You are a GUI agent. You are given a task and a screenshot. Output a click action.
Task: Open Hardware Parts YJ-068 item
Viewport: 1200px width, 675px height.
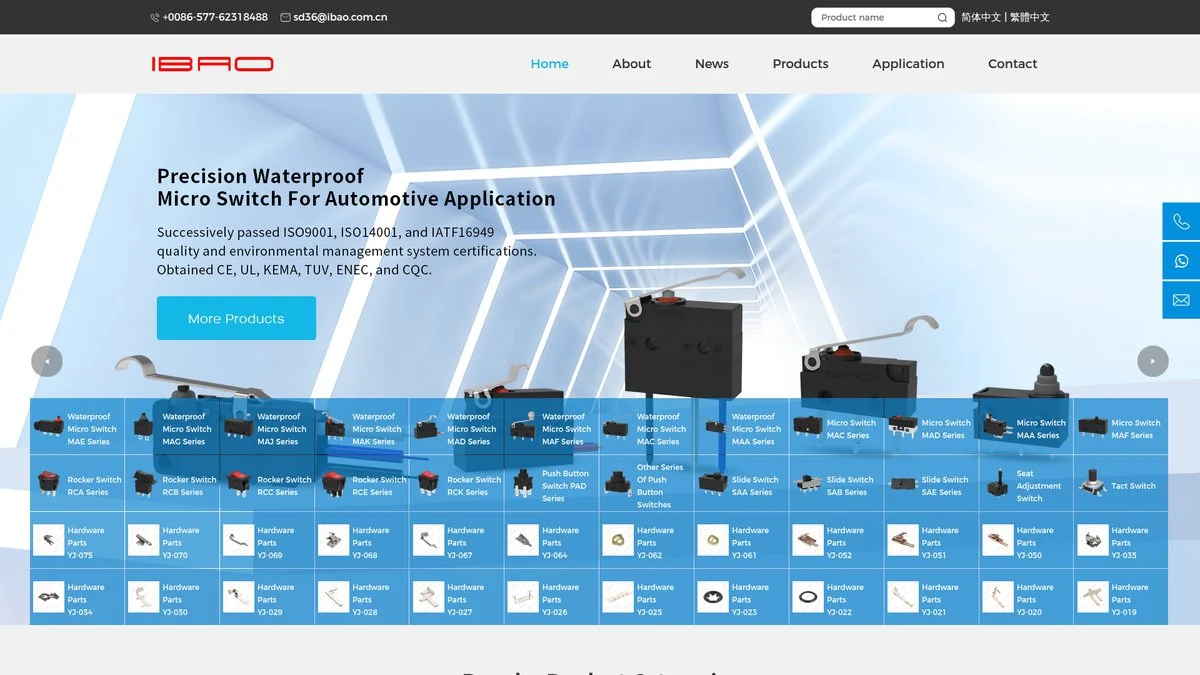pos(362,541)
